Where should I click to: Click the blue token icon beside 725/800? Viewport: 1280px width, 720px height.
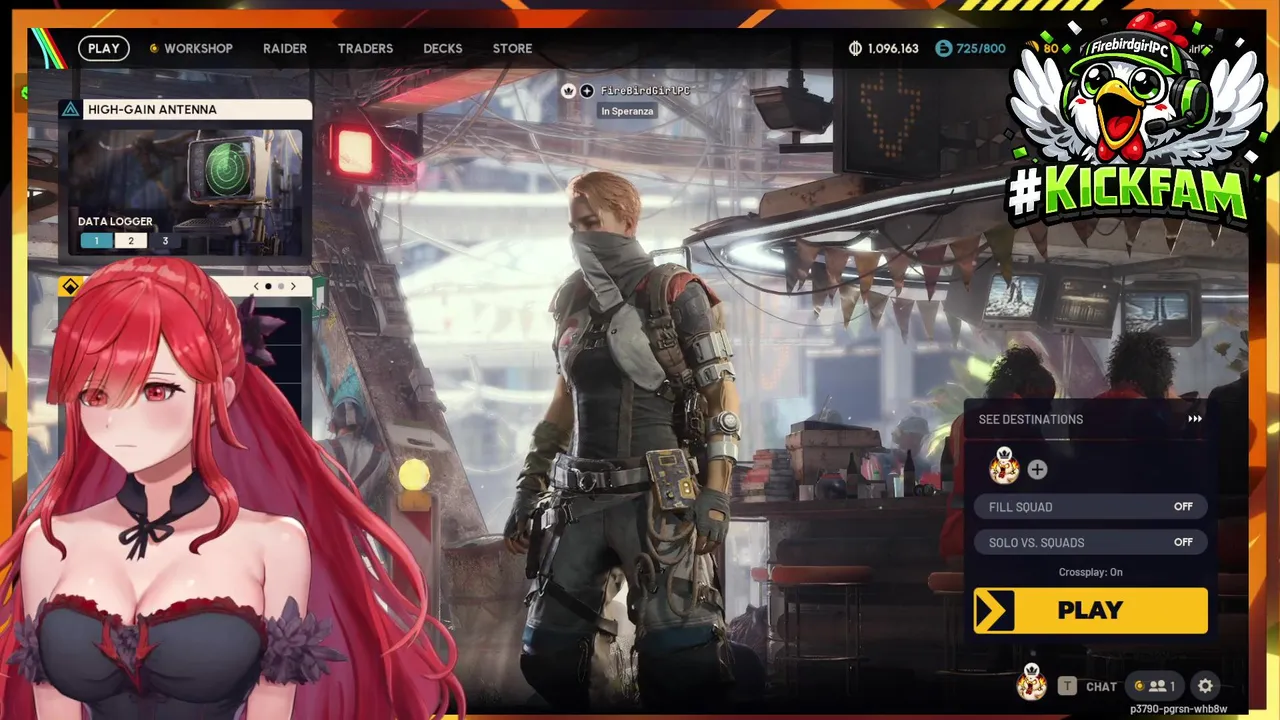[x=944, y=48]
